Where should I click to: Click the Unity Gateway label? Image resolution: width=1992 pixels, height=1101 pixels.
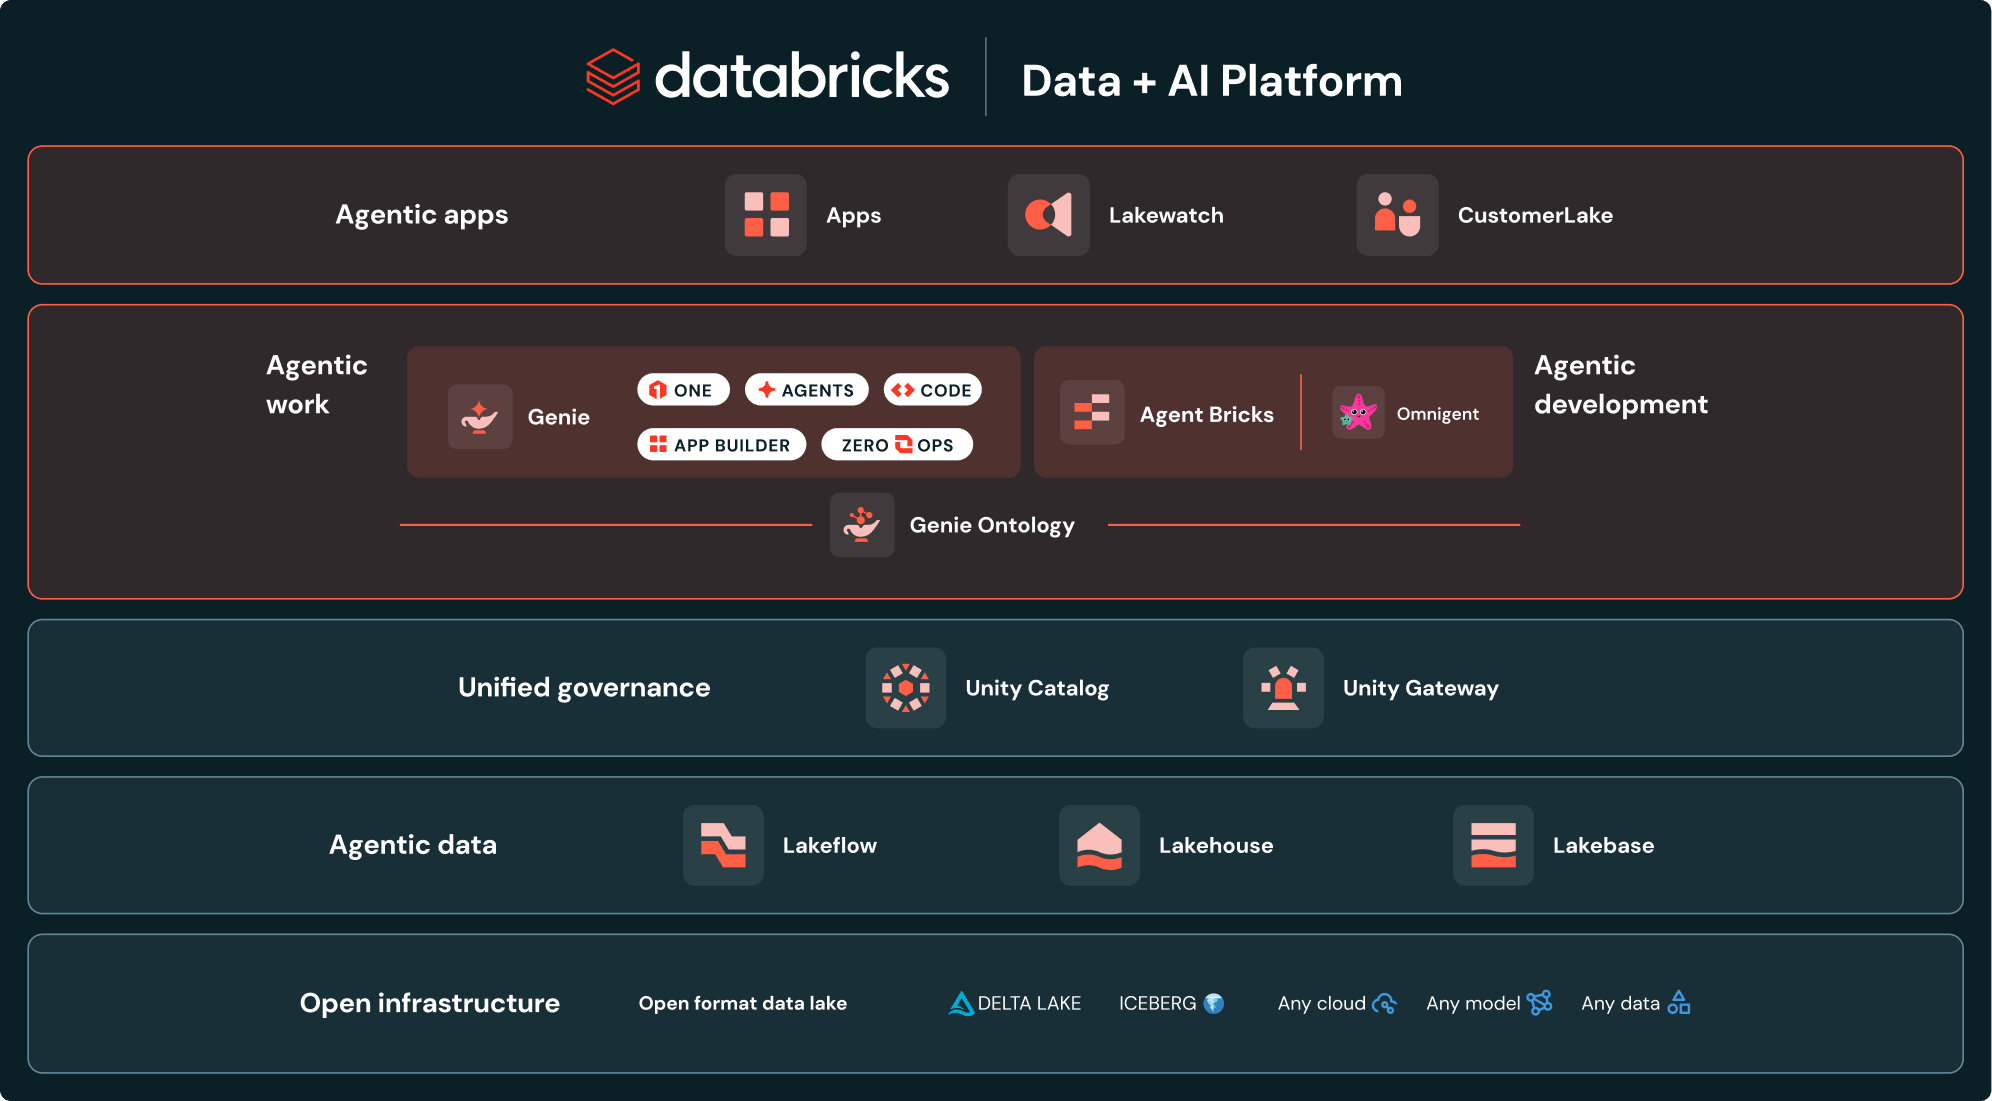click(1420, 689)
